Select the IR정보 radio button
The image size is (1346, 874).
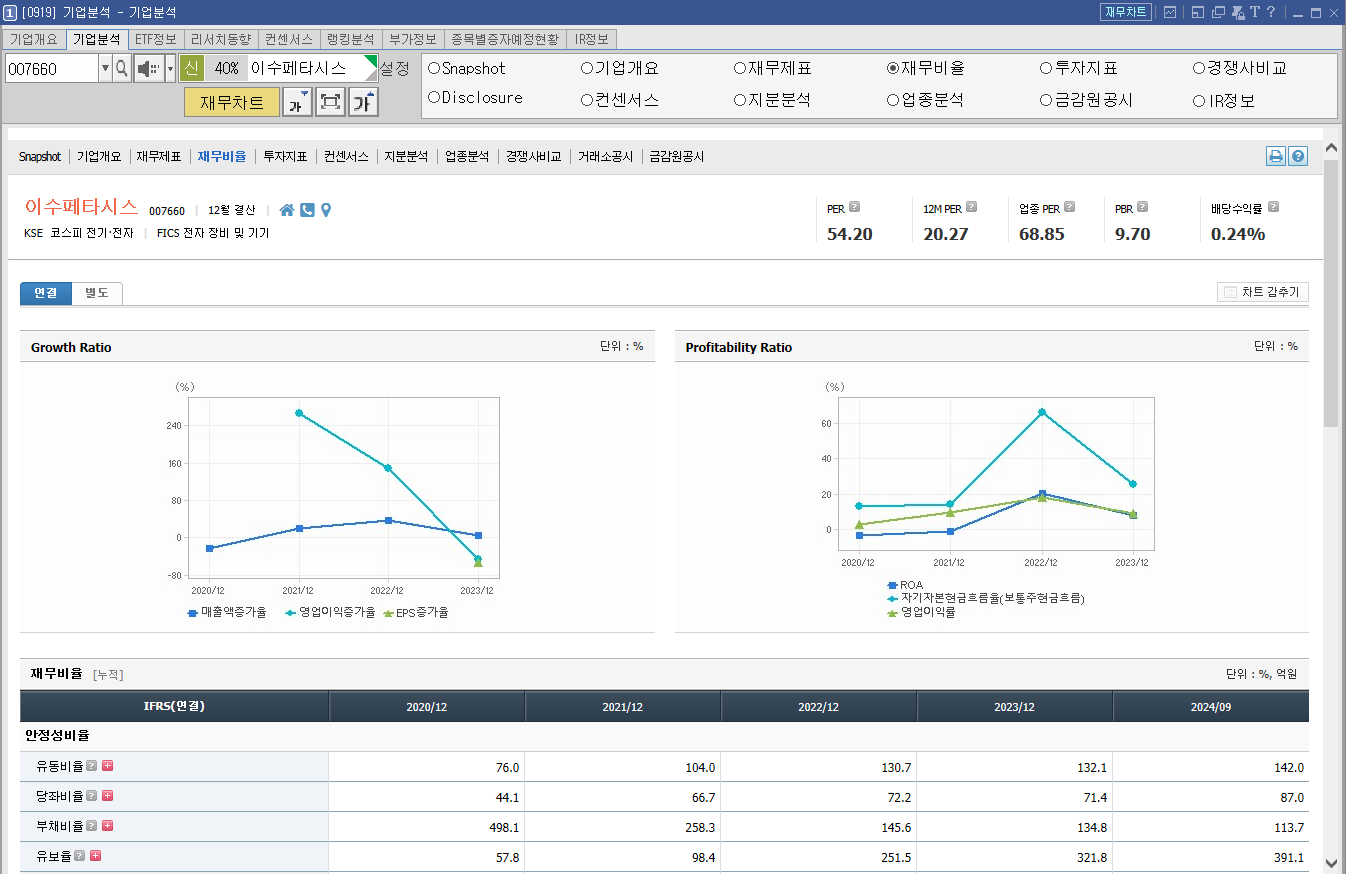click(1199, 101)
